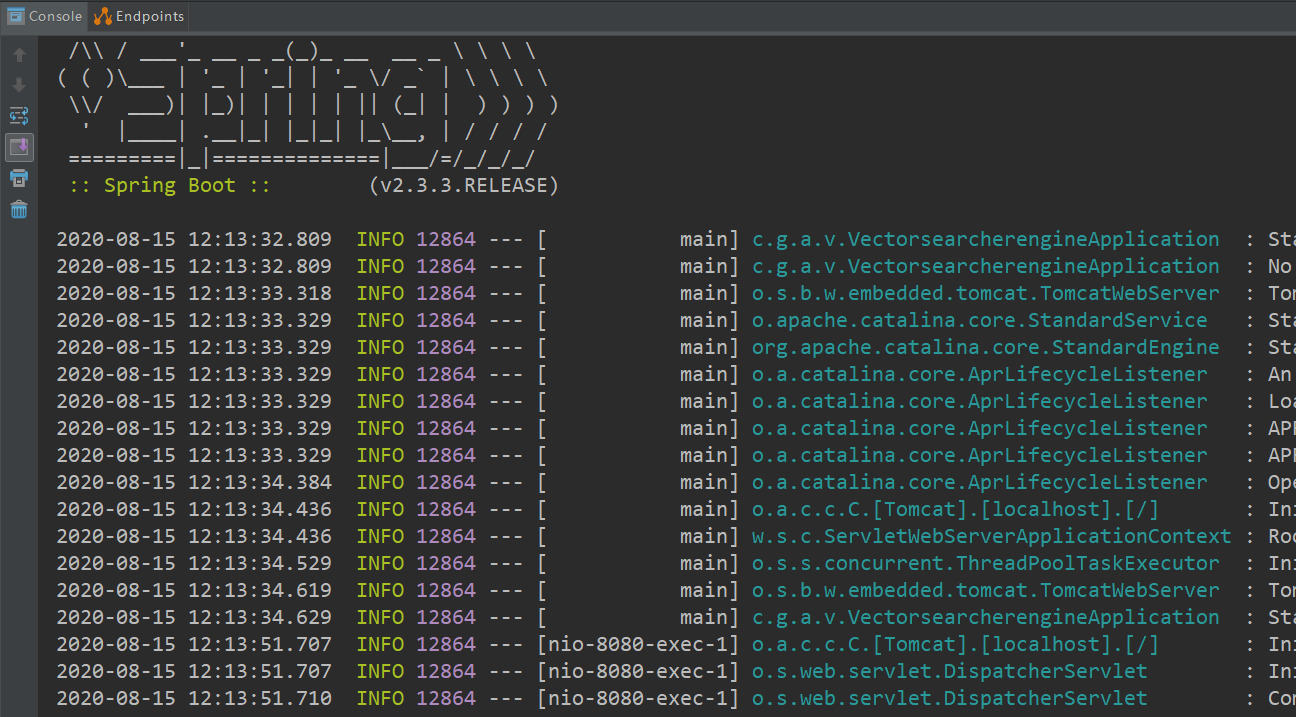The height and width of the screenshot is (717, 1296).
Task: Switch to the Console tab
Action: 44,16
